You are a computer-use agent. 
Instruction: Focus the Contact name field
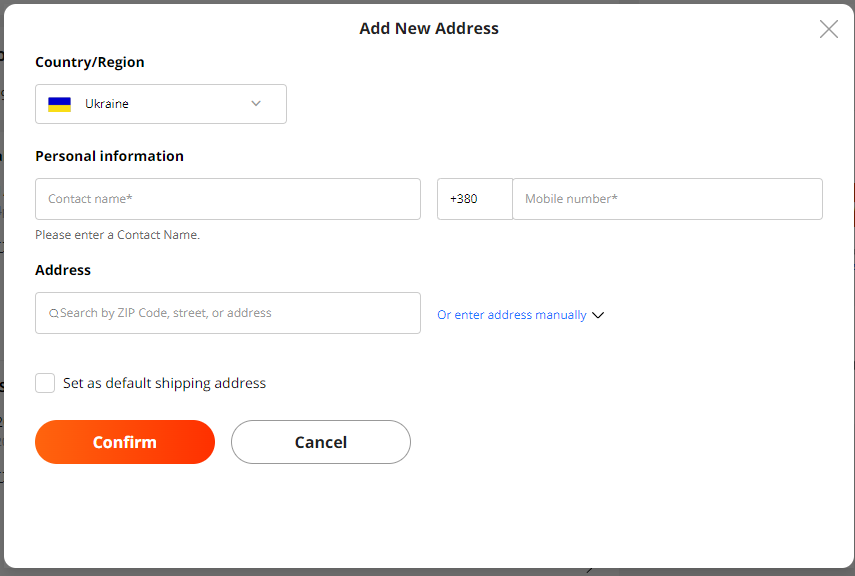(x=228, y=199)
